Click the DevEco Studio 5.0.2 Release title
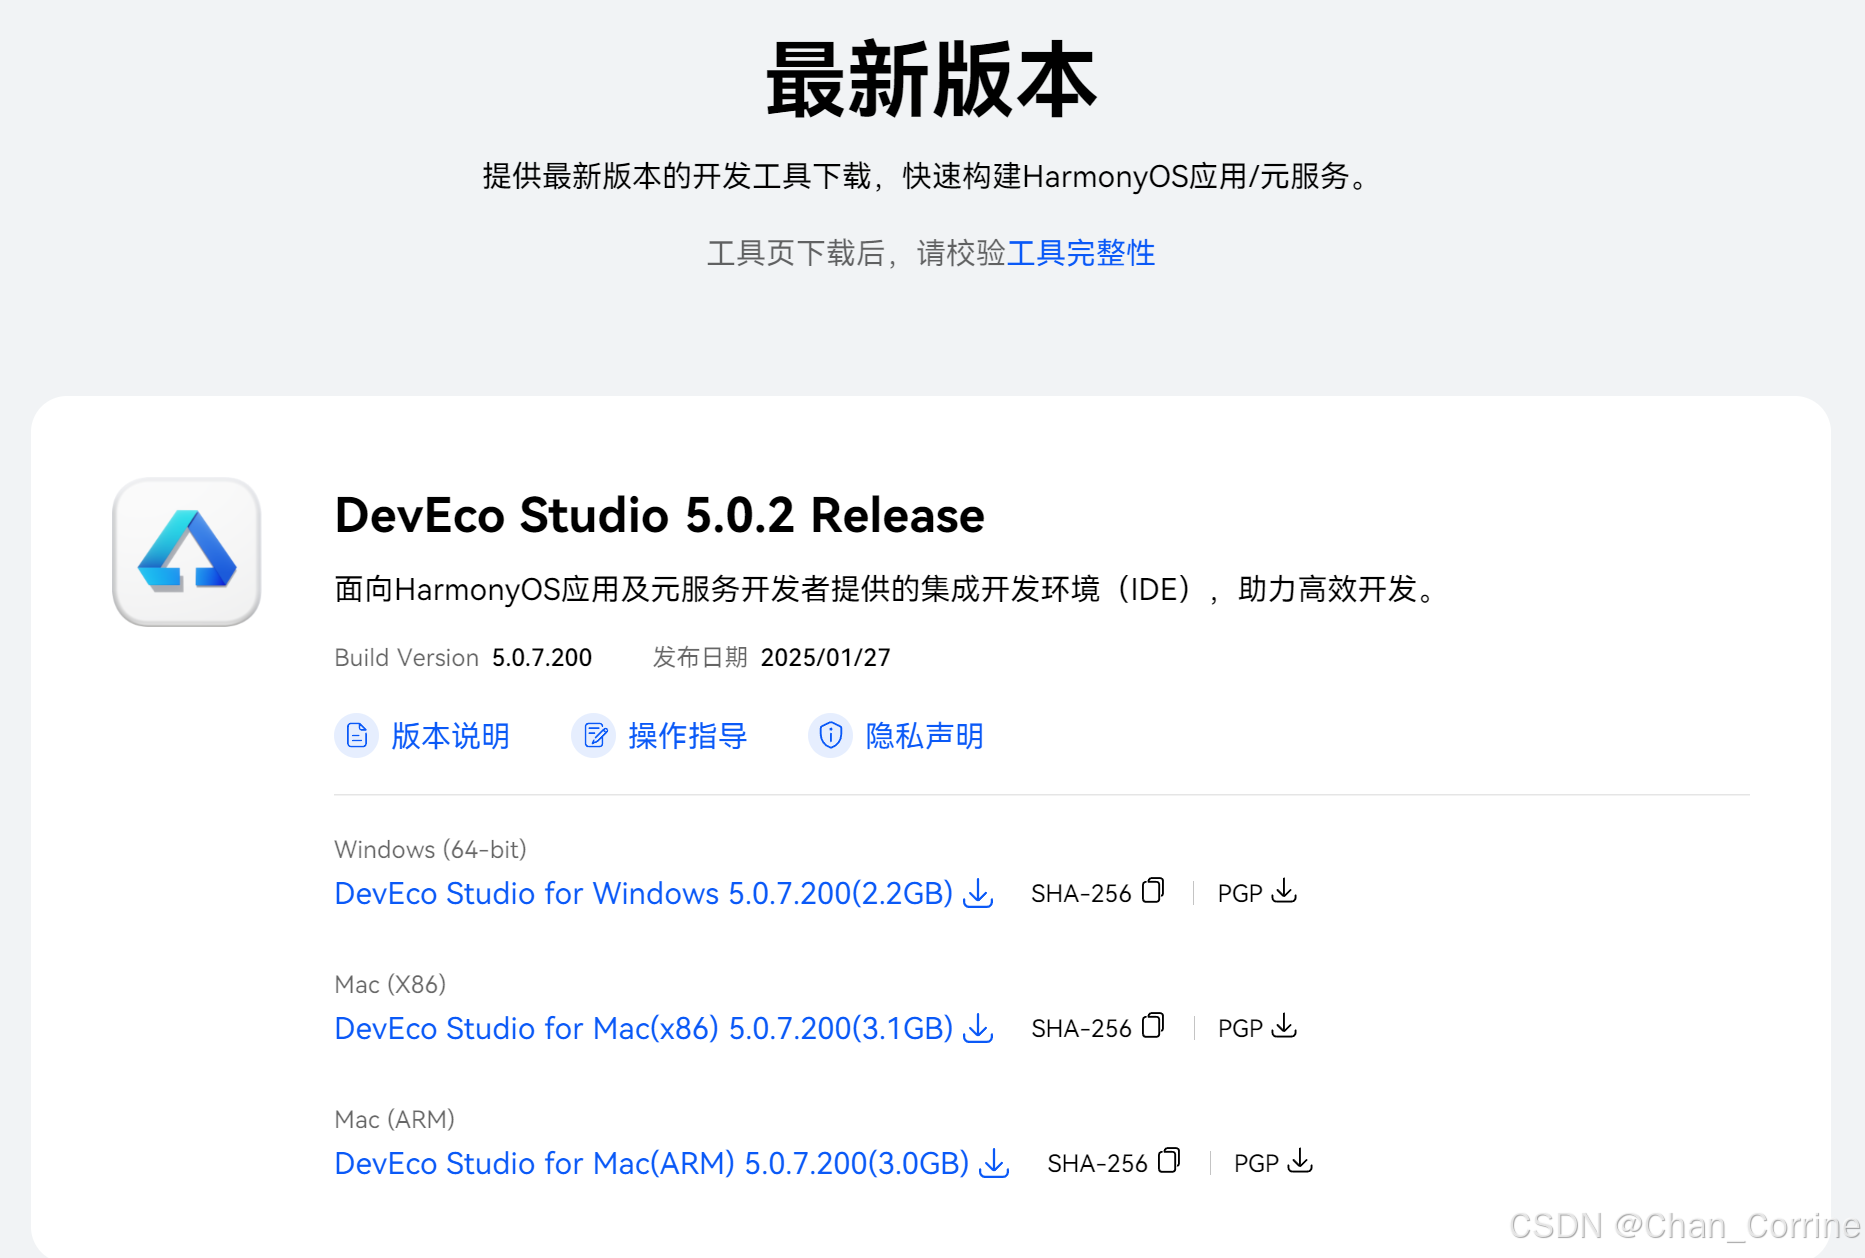1865x1258 pixels. (660, 515)
